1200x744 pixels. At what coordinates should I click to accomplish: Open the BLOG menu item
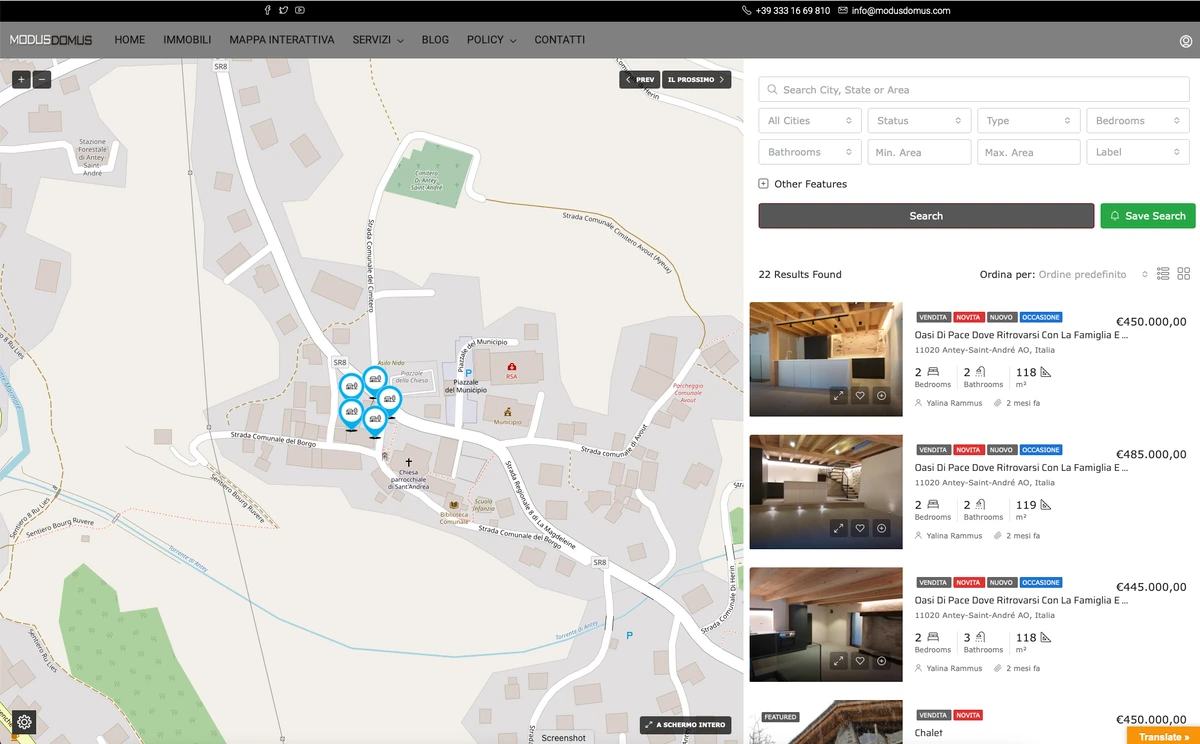pos(435,40)
